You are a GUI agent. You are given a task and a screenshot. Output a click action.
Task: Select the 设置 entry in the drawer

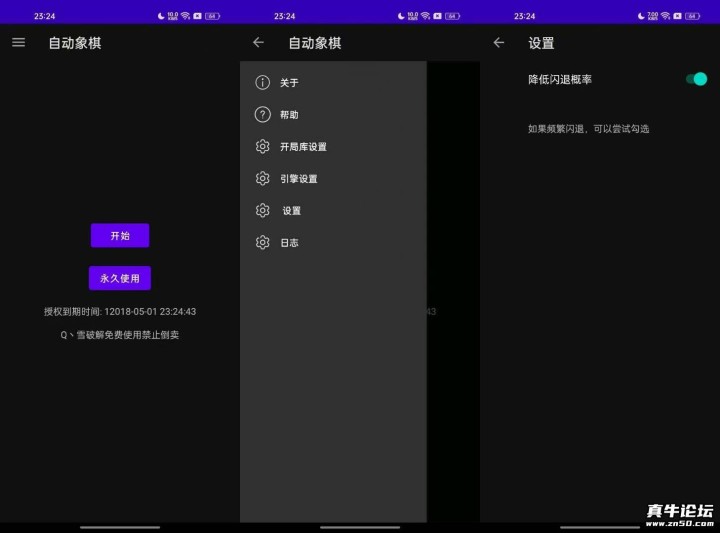click(x=291, y=211)
